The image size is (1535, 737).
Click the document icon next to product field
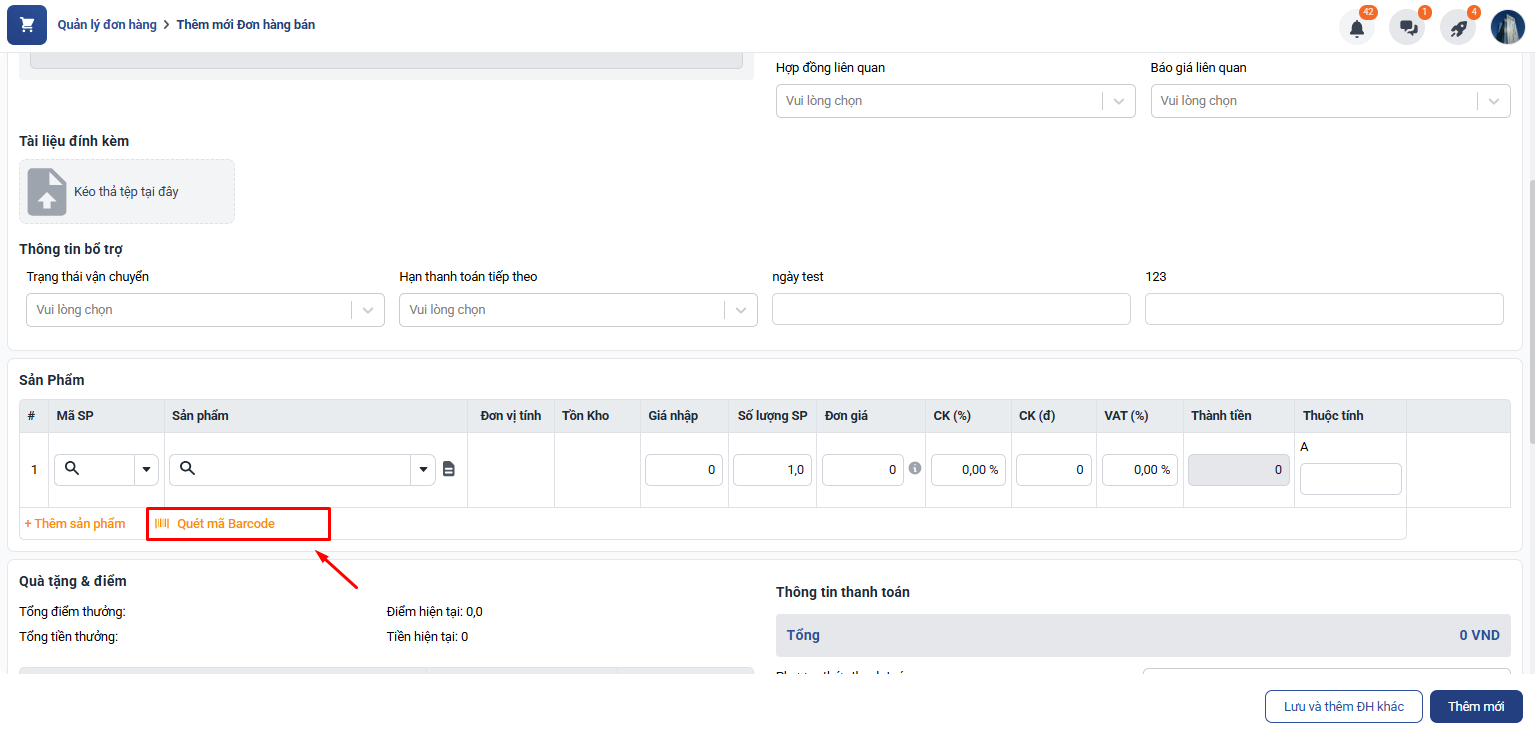tap(449, 469)
